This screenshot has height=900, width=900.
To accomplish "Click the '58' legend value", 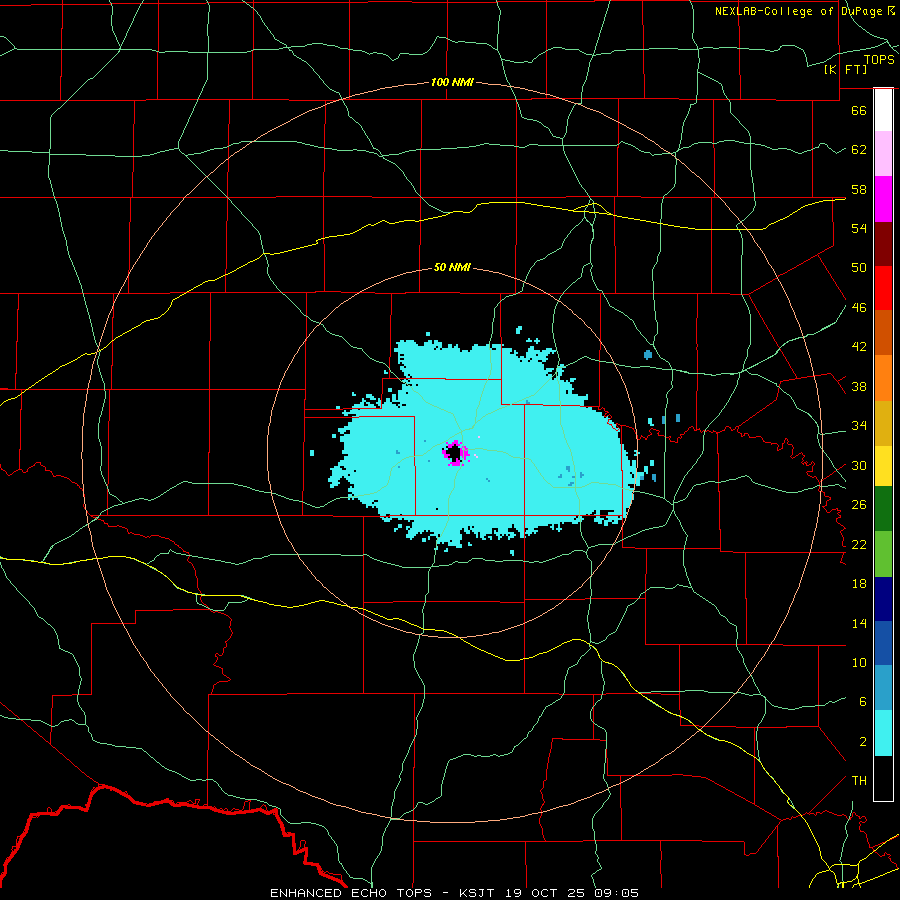I will pos(859,189).
